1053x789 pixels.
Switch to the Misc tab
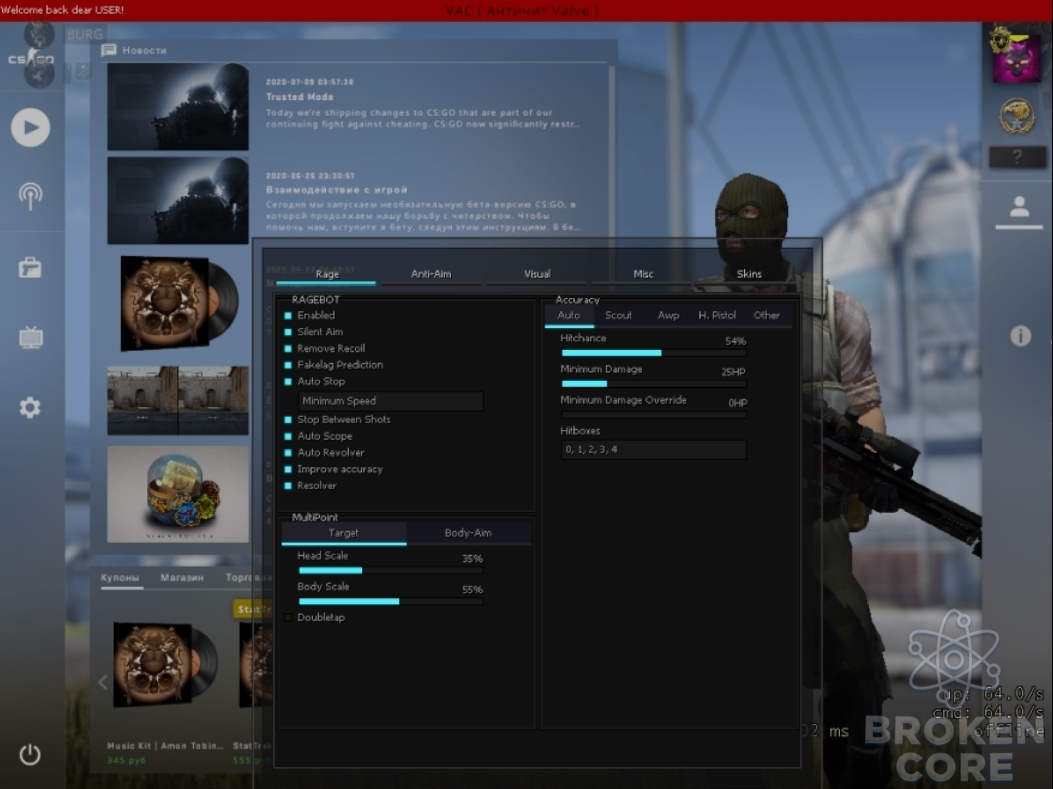tap(643, 274)
